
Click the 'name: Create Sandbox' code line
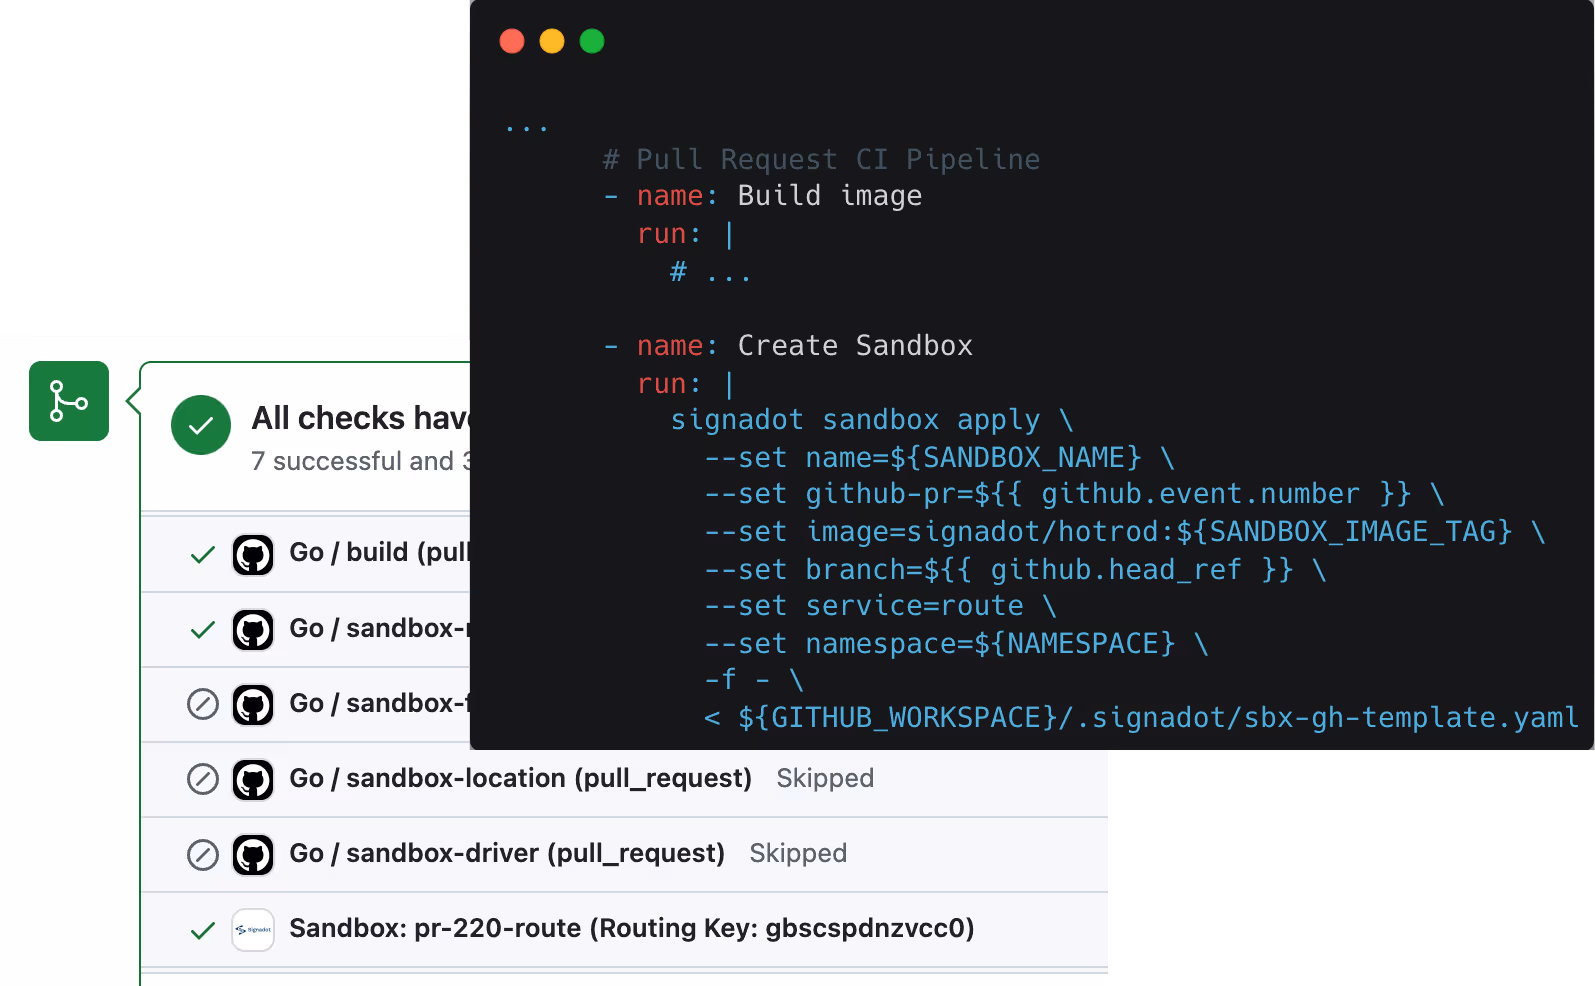pyautogui.click(x=788, y=346)
